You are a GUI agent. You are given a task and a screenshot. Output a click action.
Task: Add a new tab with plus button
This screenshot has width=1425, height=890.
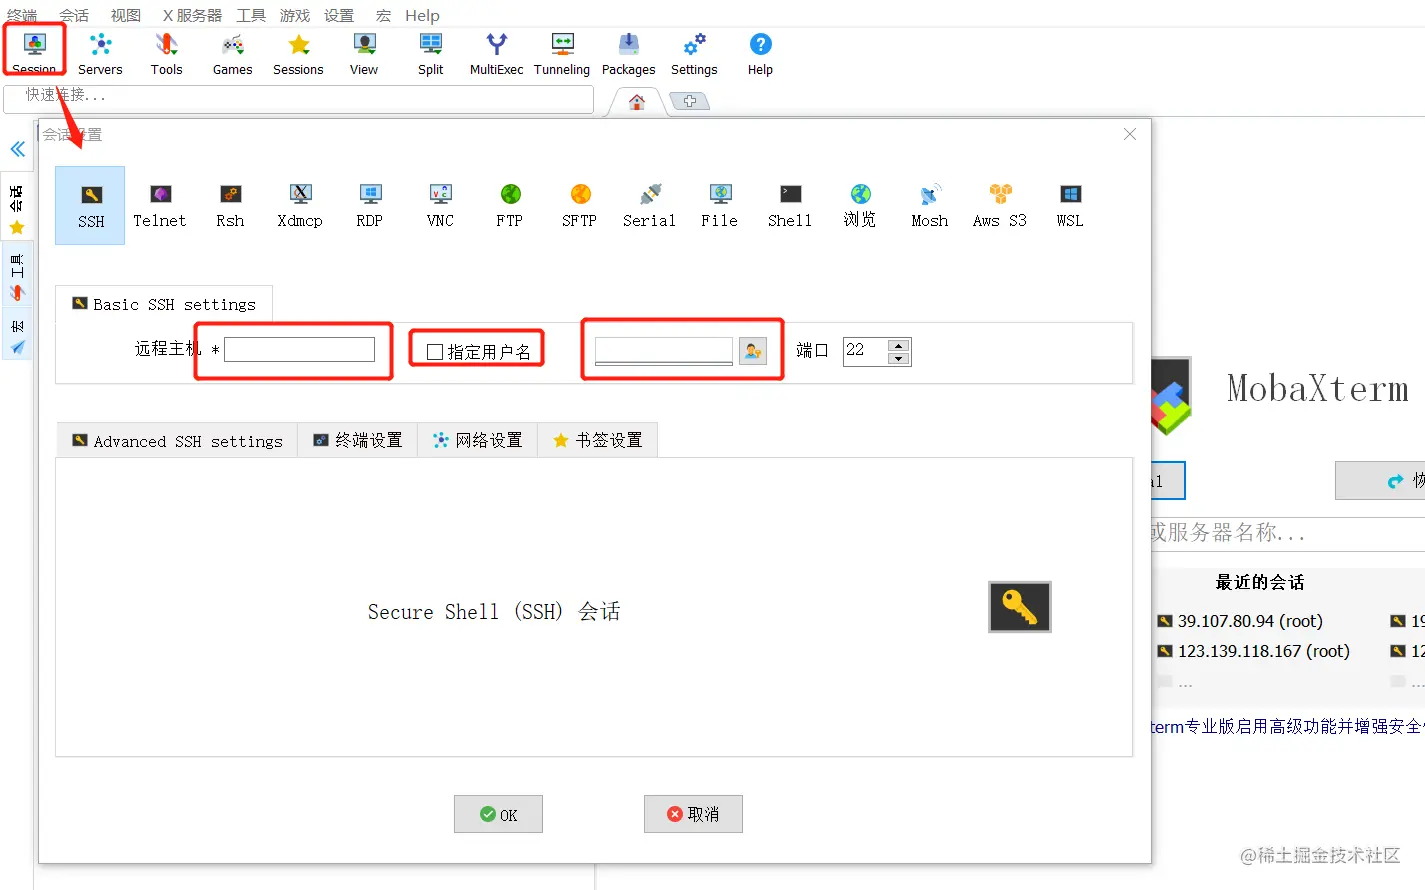(690, 101)
